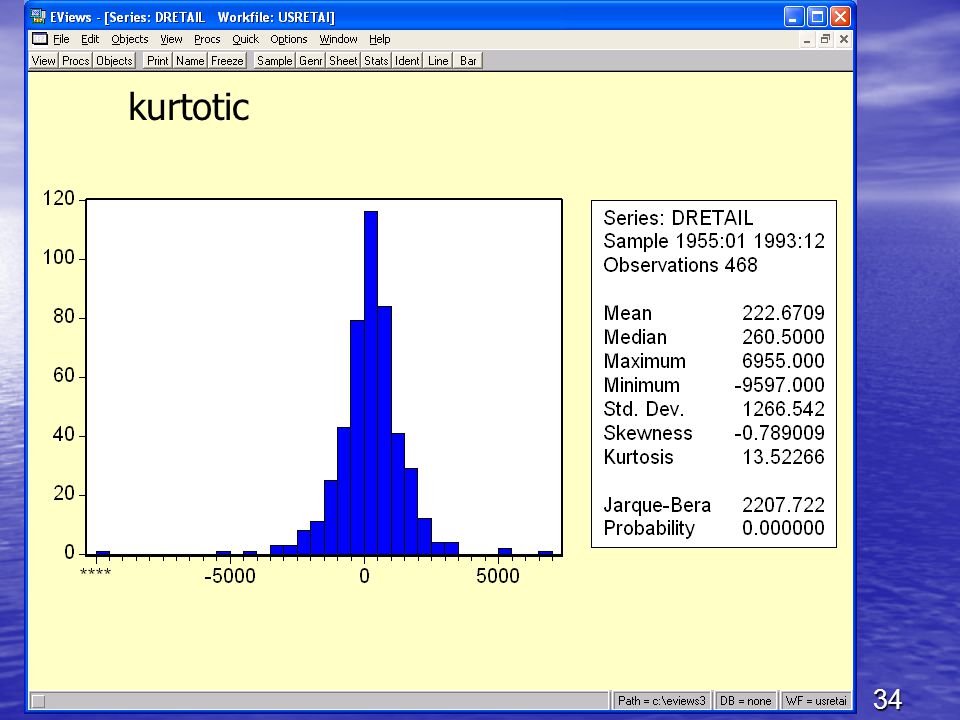Show Line graph via Line button
Image resolution: width=960 pixels, height=720 pixels.
click(x=438, y=61)
